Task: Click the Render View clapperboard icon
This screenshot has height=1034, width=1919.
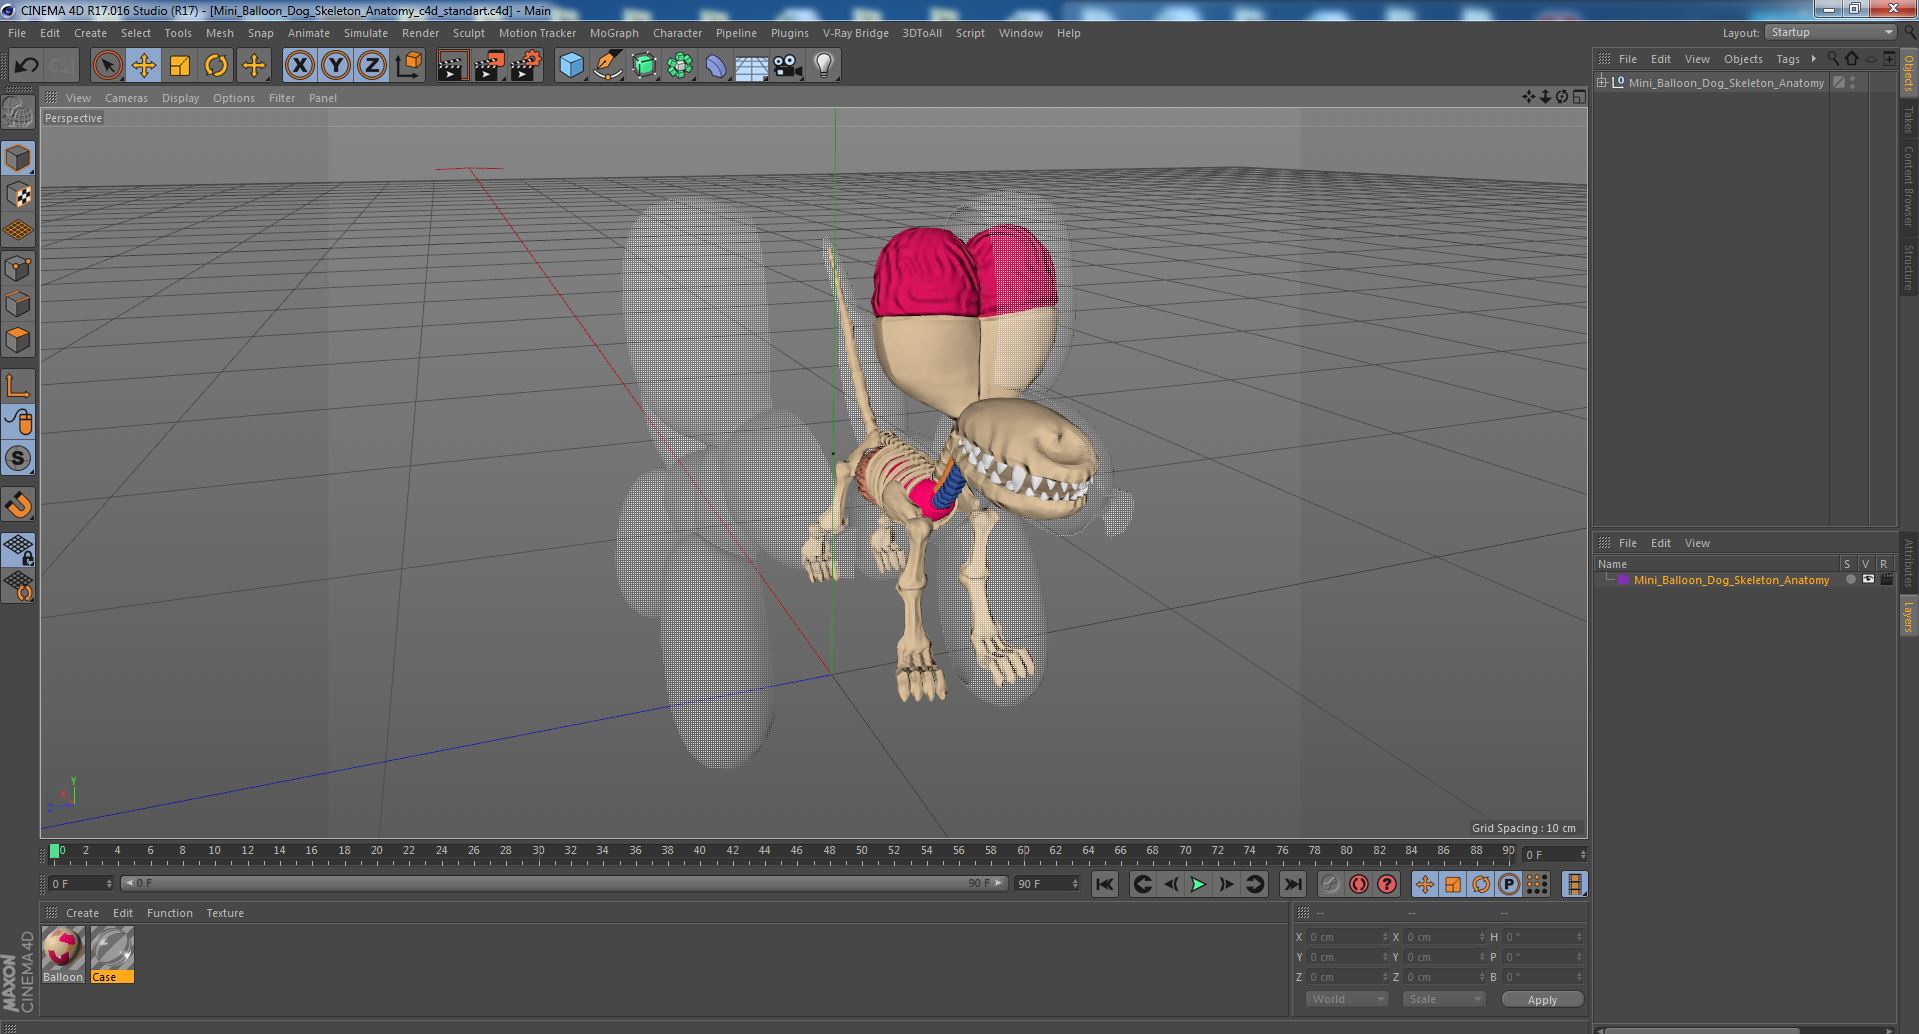Action: coord(451,66)
